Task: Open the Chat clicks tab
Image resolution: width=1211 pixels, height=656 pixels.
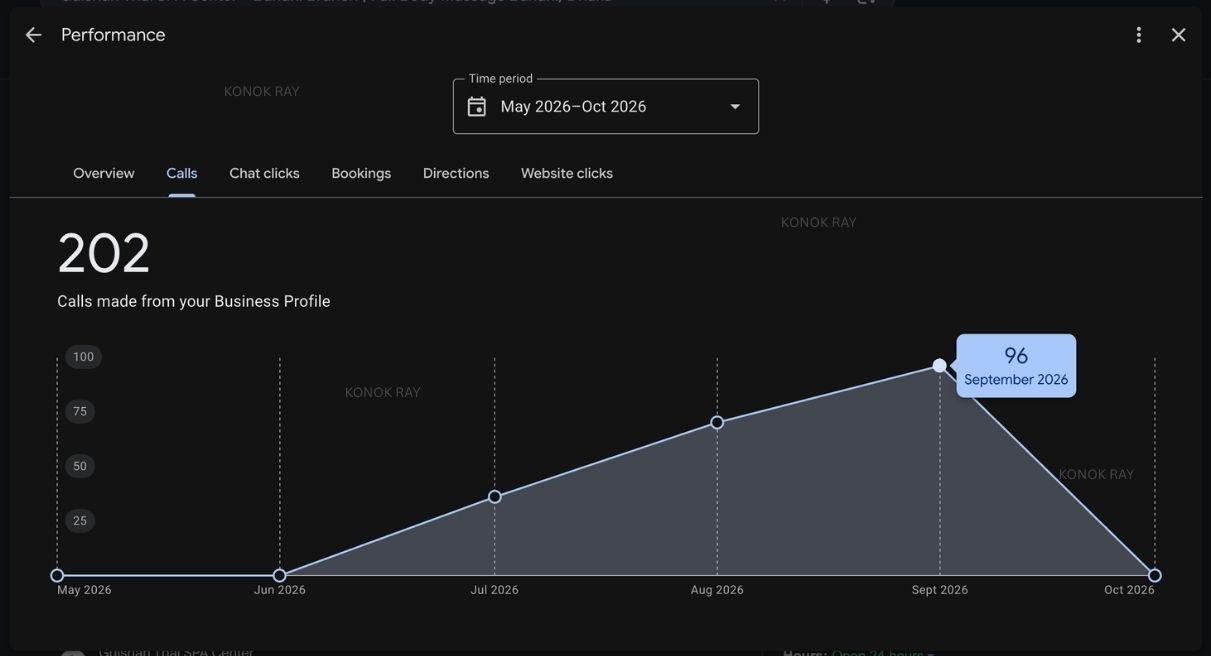Action: [x=264, y=173]
